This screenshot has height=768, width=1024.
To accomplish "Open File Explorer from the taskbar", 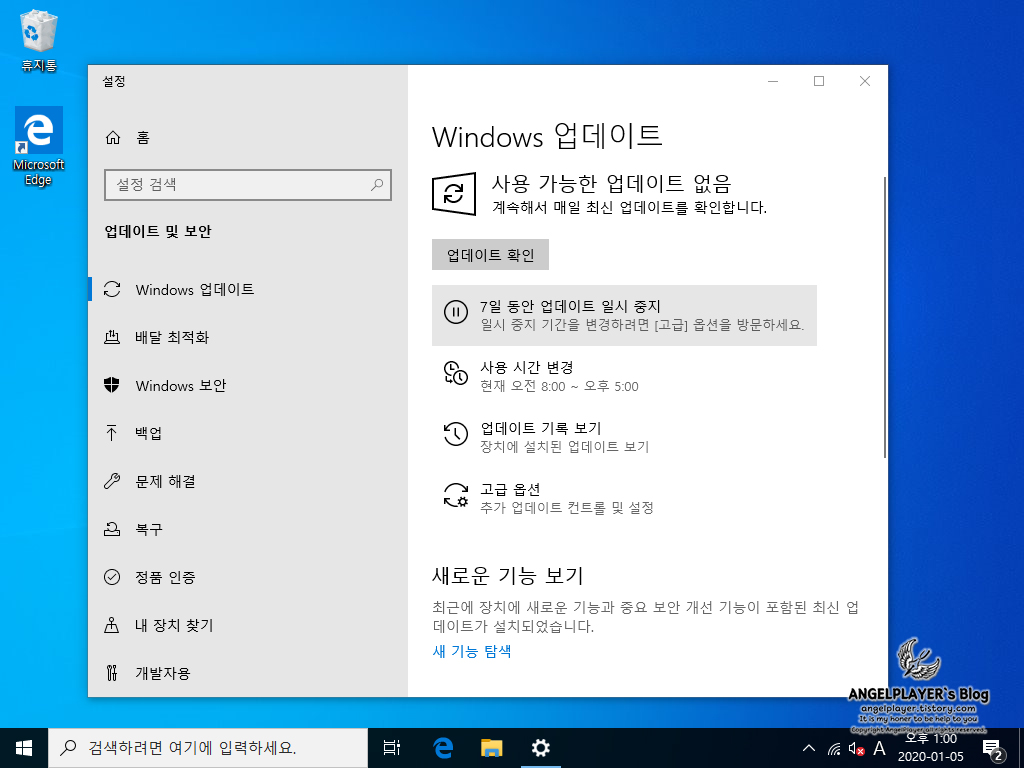I will [x=492, y=748].
